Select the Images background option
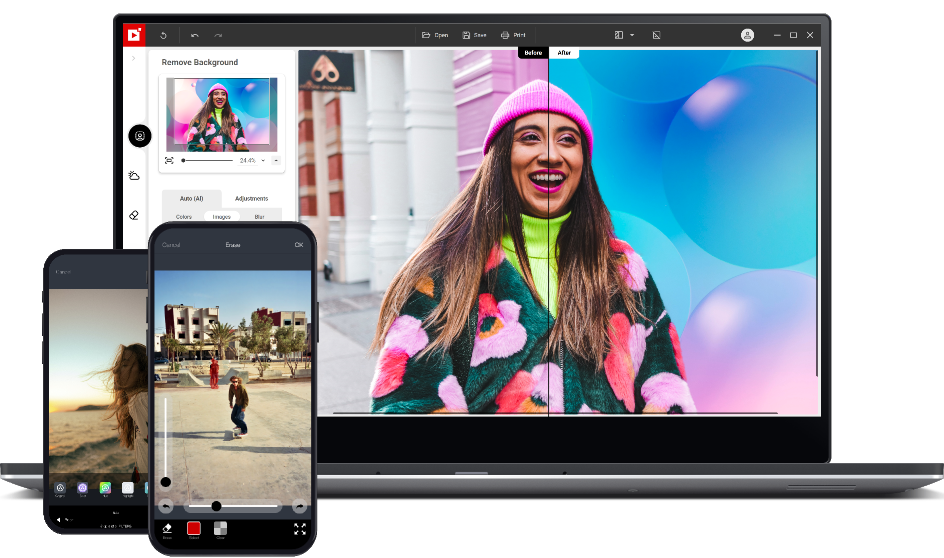The width and height of the screenshot is (944, 558). [x=222, y=217]
